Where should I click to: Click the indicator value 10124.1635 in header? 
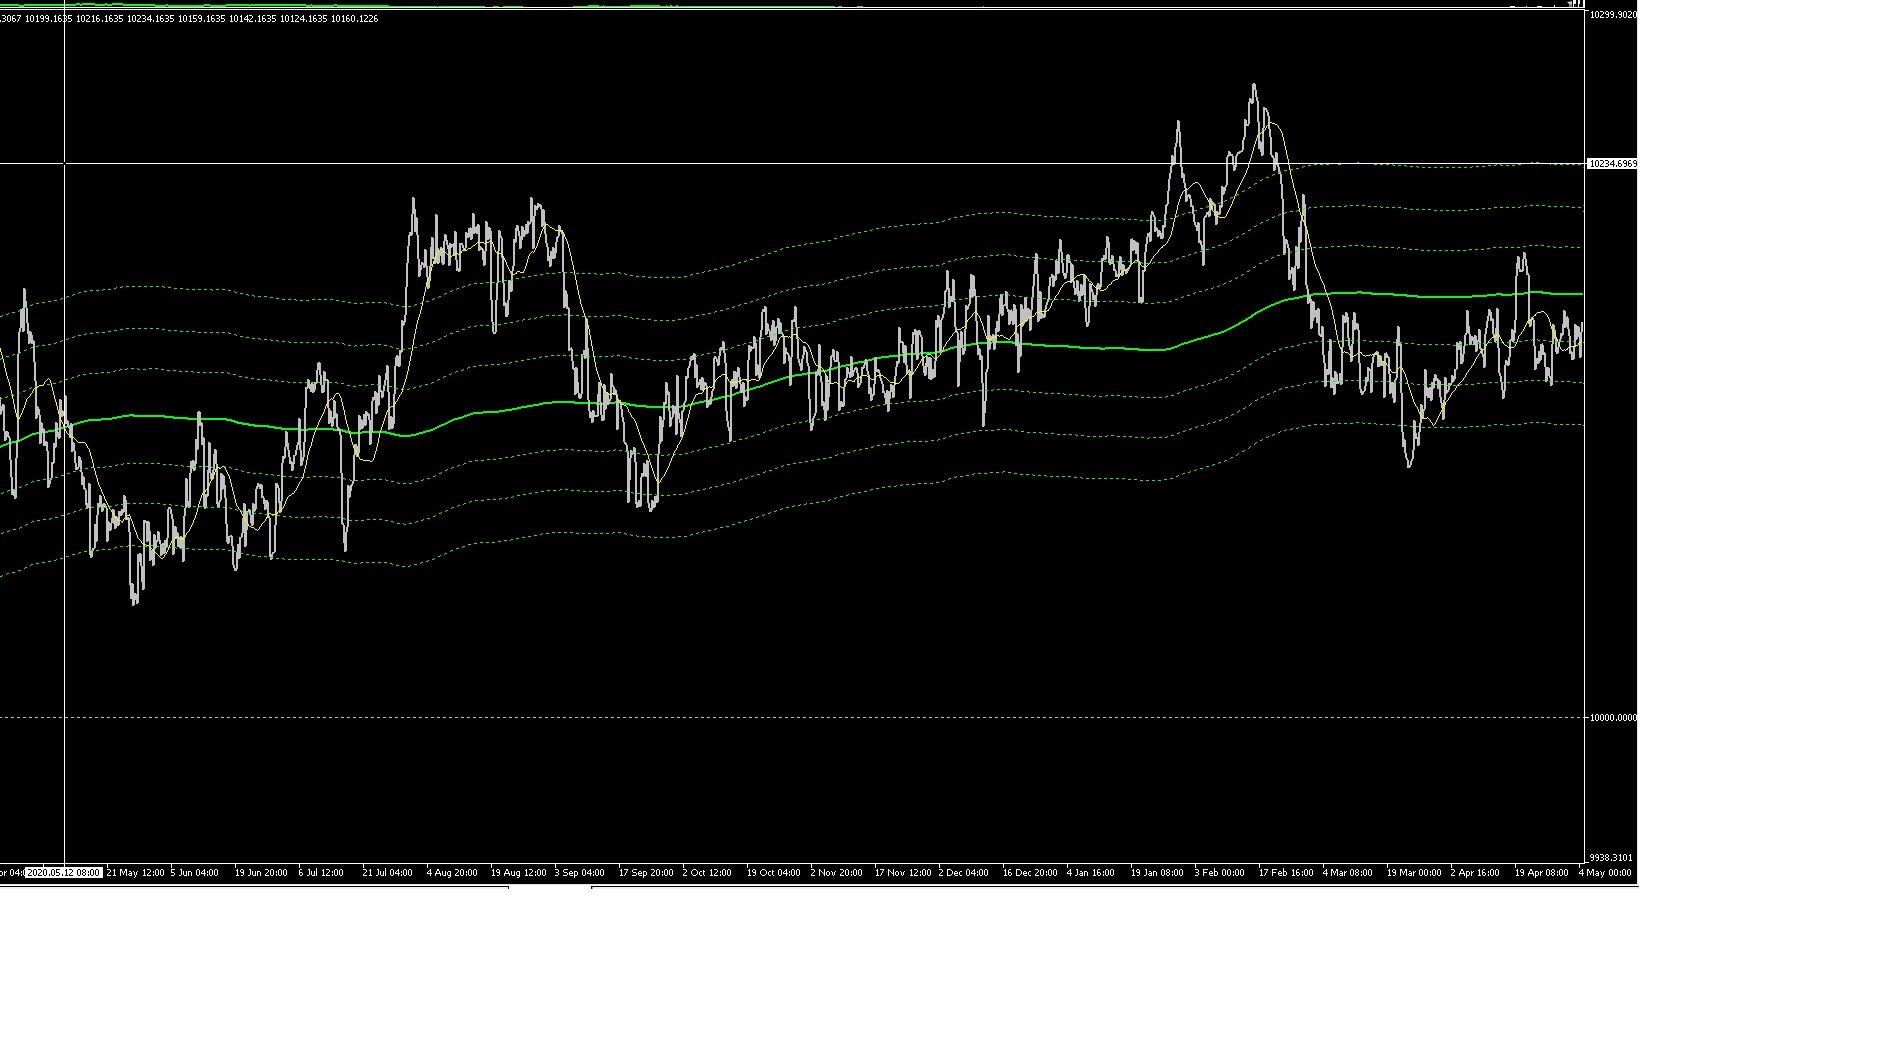[304, 19]
